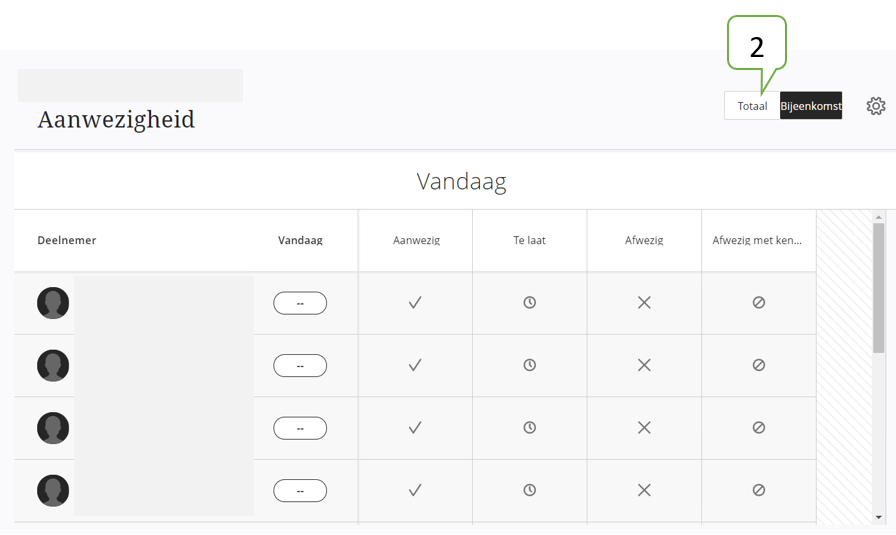Open the Afwezig met kennisgeving column header
This screenshot has height=535, width=896.
point(757,240)
